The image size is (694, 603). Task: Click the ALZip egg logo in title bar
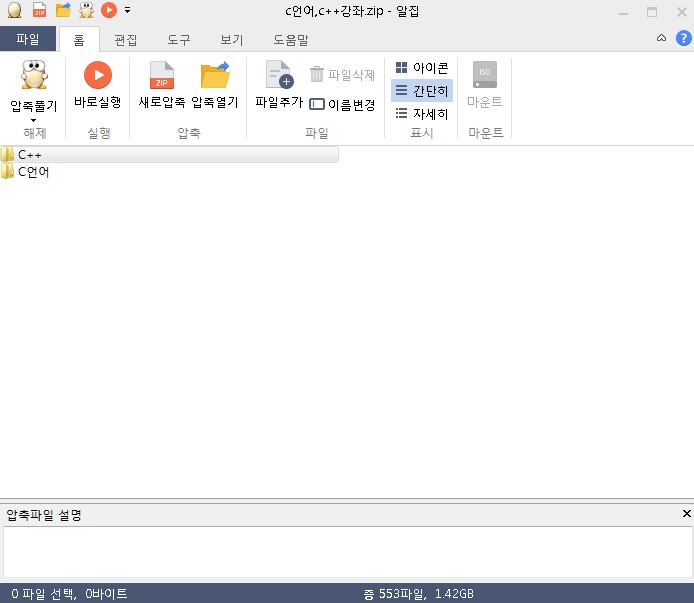(15, 10)
